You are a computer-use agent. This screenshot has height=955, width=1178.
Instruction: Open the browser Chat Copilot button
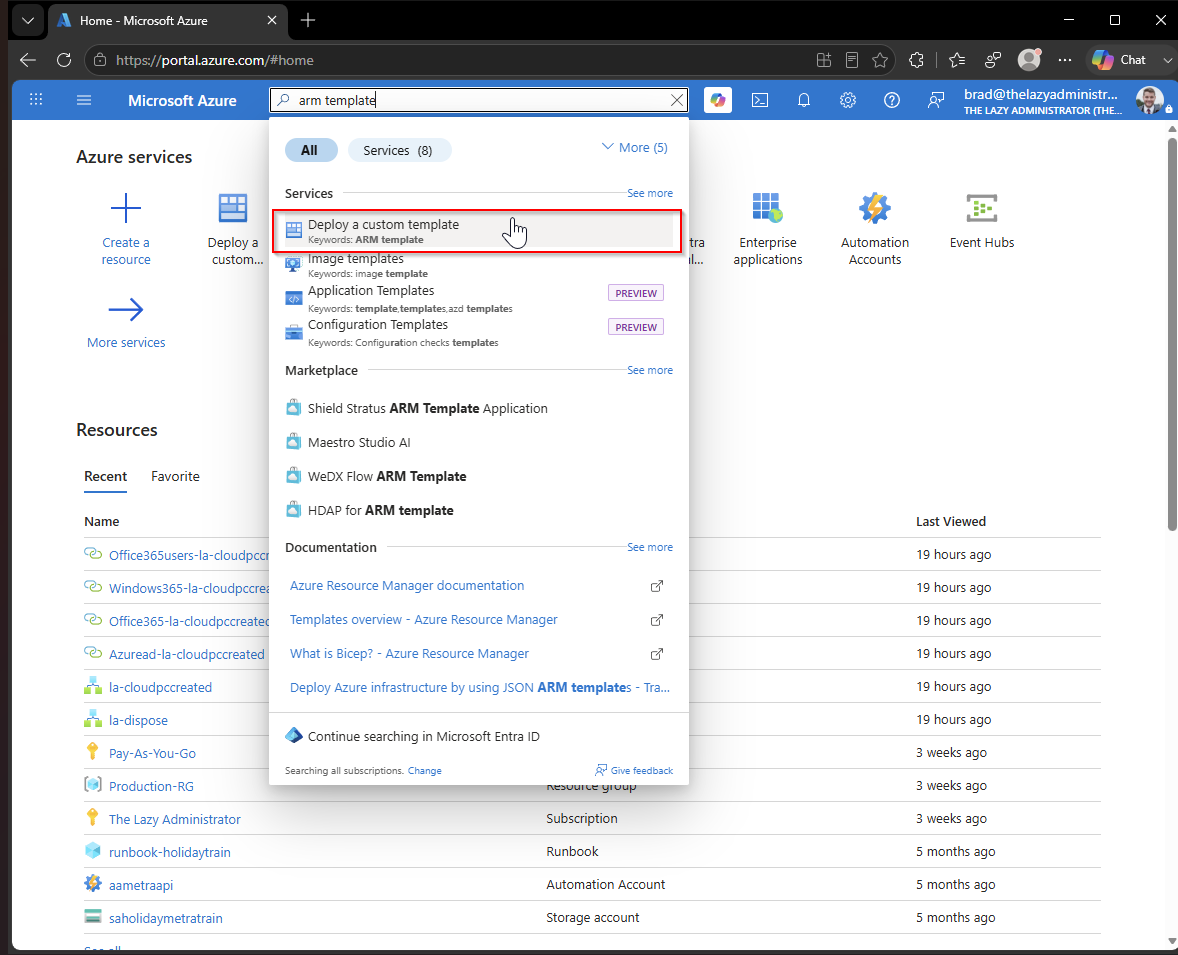1120,60
